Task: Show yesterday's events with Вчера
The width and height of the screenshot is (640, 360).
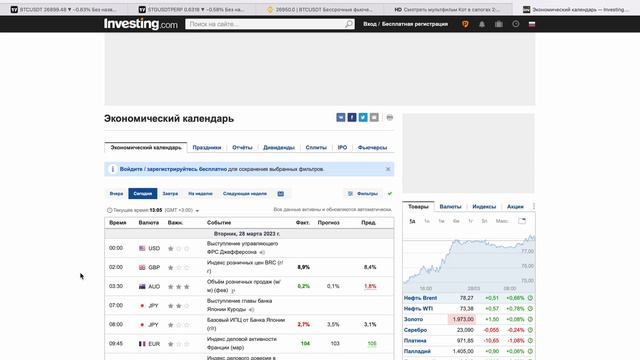Action: point(116,193)
